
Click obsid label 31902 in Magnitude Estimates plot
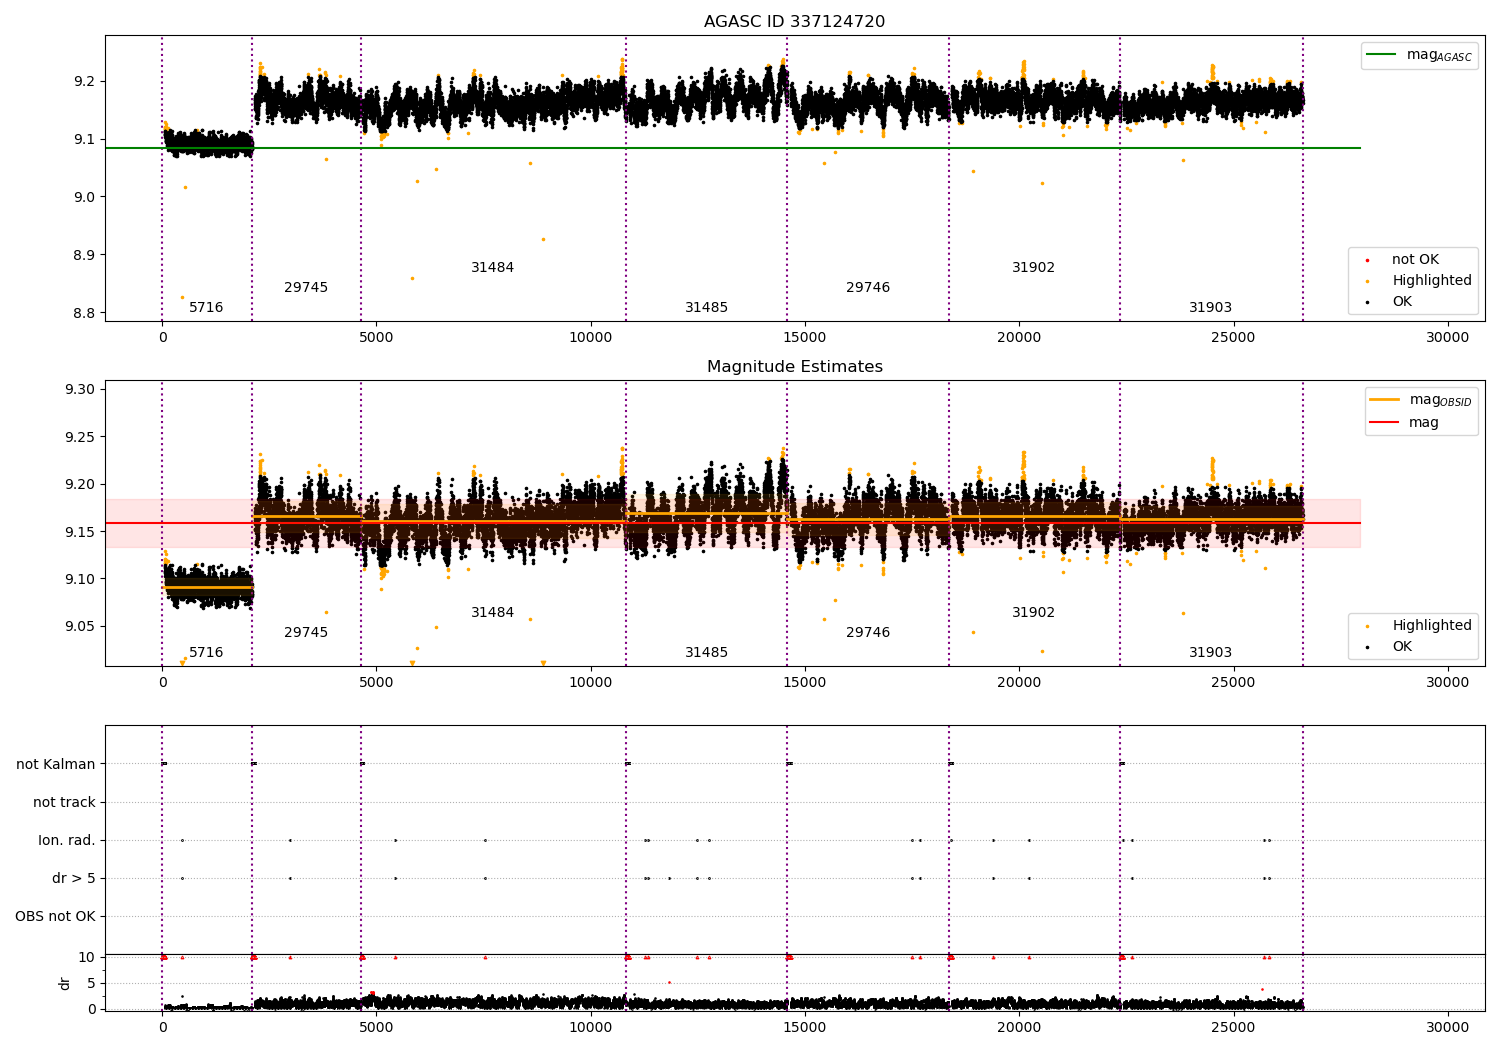1033,613
